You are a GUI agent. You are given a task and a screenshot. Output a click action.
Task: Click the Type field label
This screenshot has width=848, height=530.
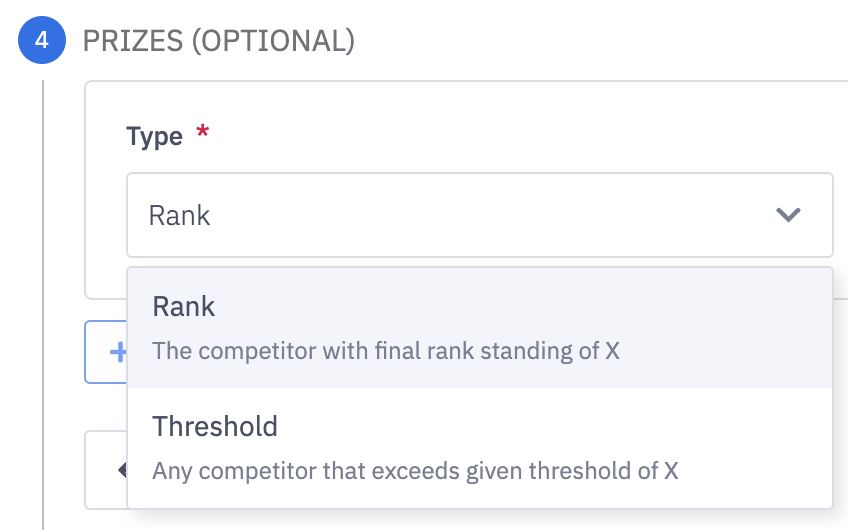pos(155,136)
